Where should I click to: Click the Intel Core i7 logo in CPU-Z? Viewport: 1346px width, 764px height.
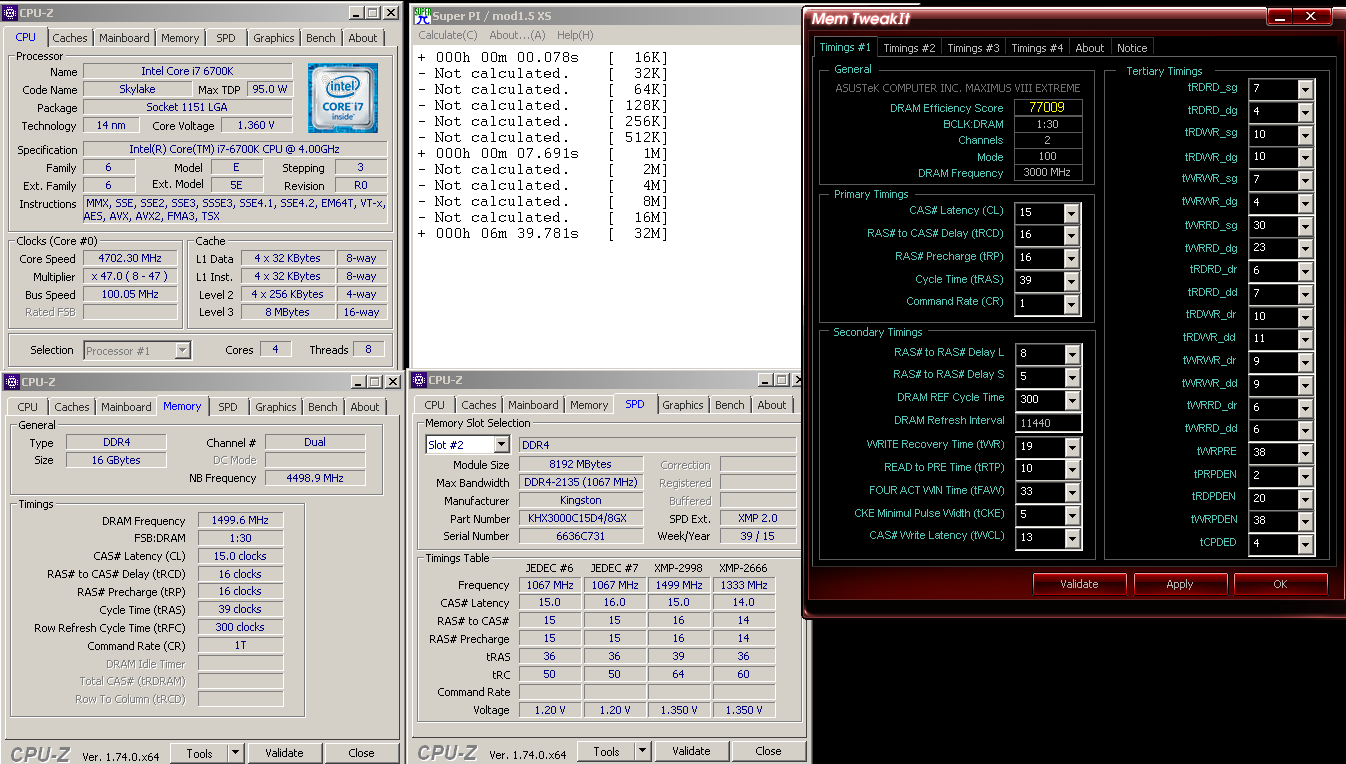(343, 99)
